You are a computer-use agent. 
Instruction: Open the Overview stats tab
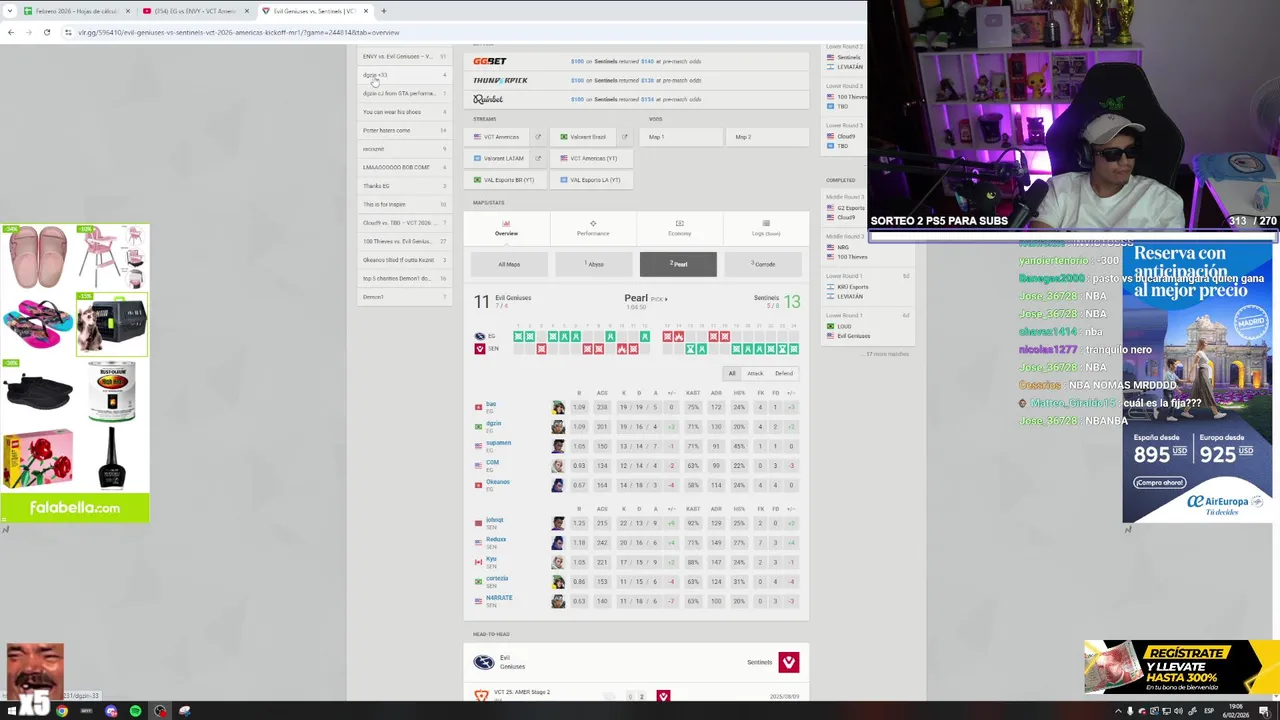506,228
